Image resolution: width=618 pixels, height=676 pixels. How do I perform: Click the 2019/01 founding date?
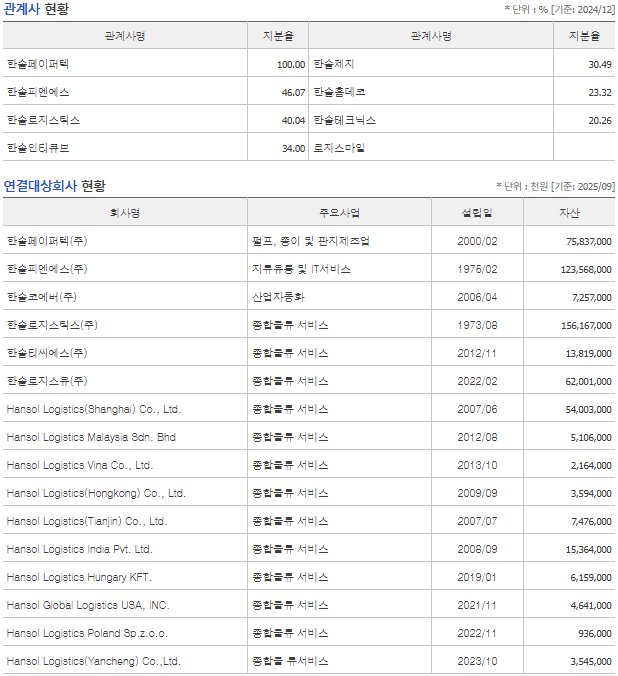click(x=477, y=577)
